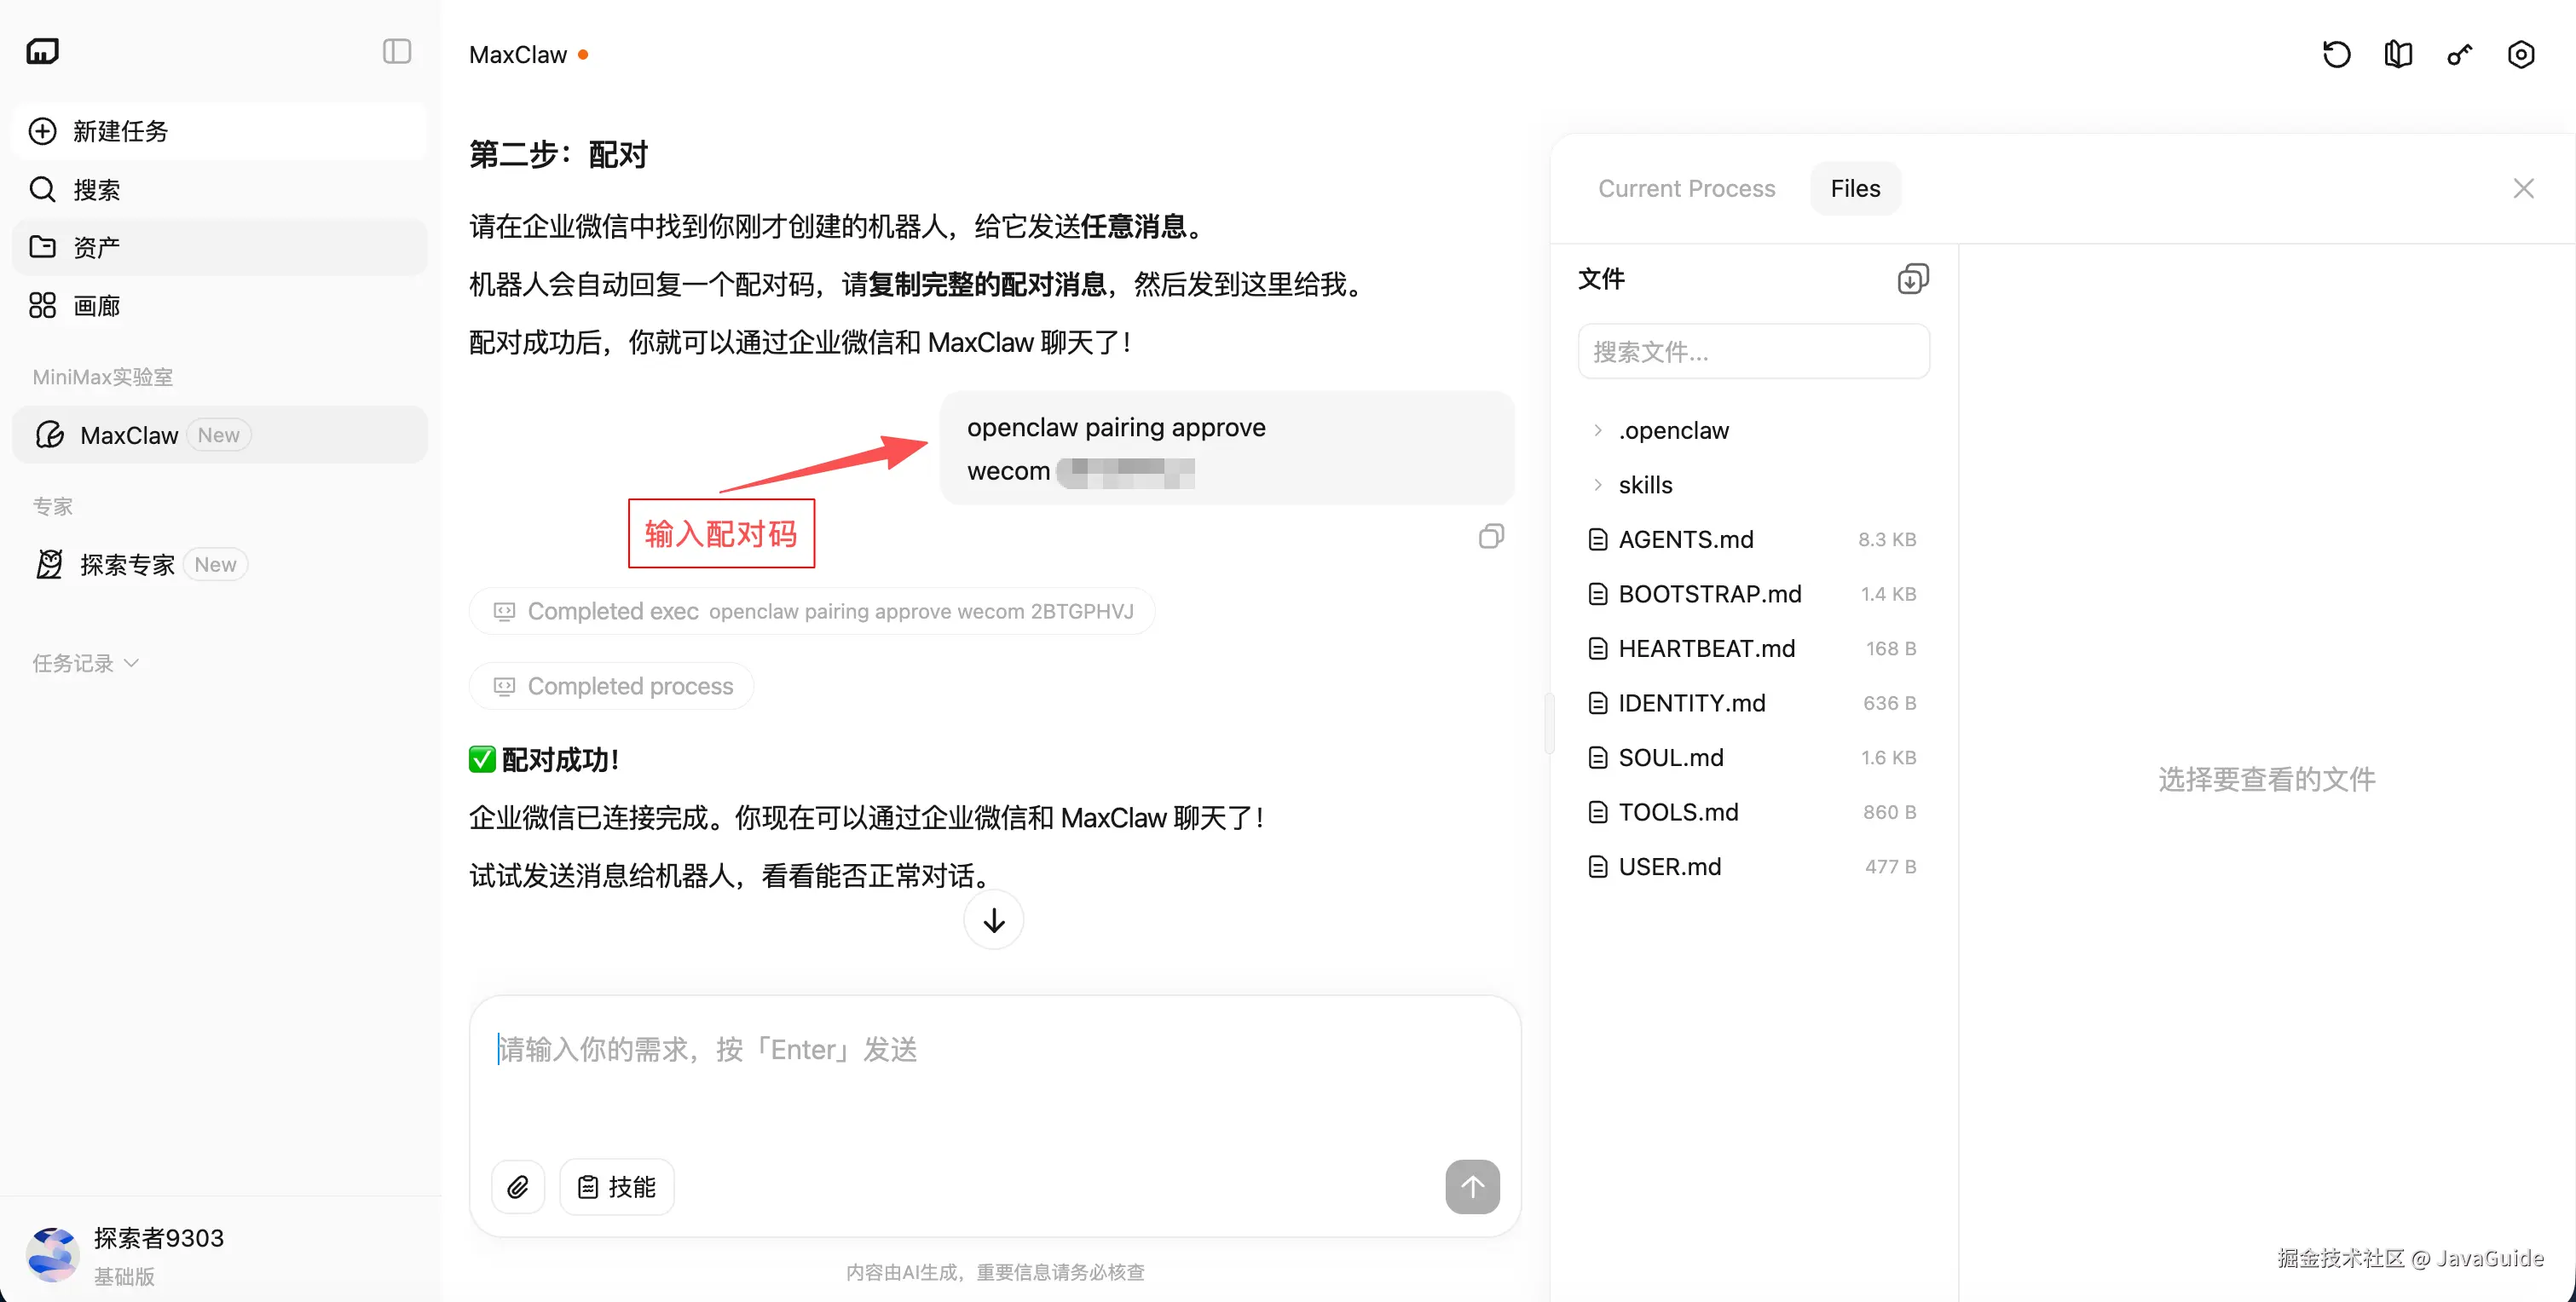Copy the pairing message with copy icon

(1490, 537)
